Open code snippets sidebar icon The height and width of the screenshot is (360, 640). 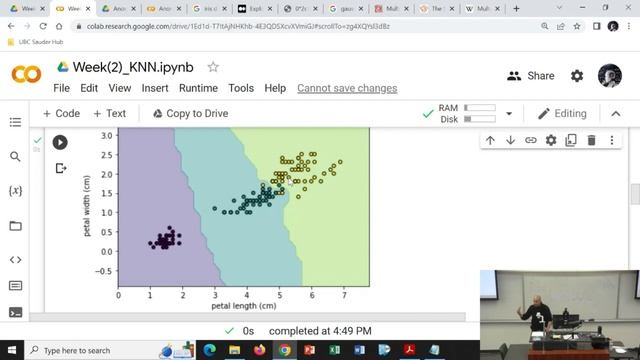(x=16, y=260)
